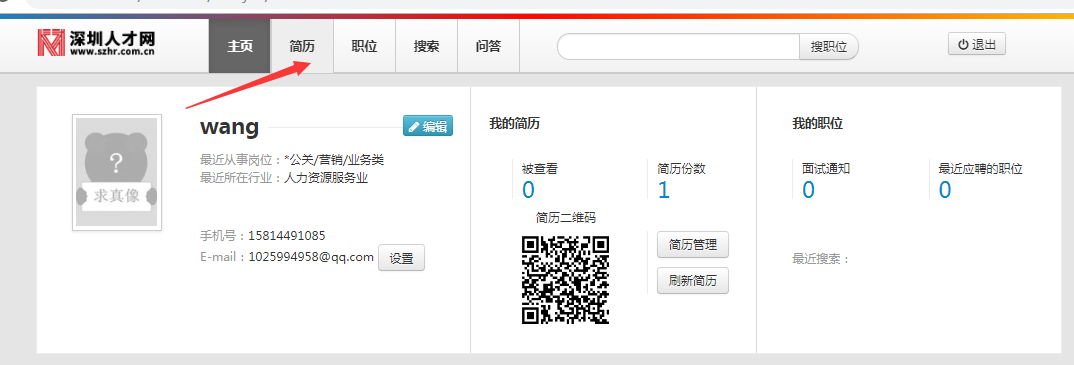The image size is (1074, 365).
Task: Click the 我的简历 section heading
Action: tap(514, 124)
